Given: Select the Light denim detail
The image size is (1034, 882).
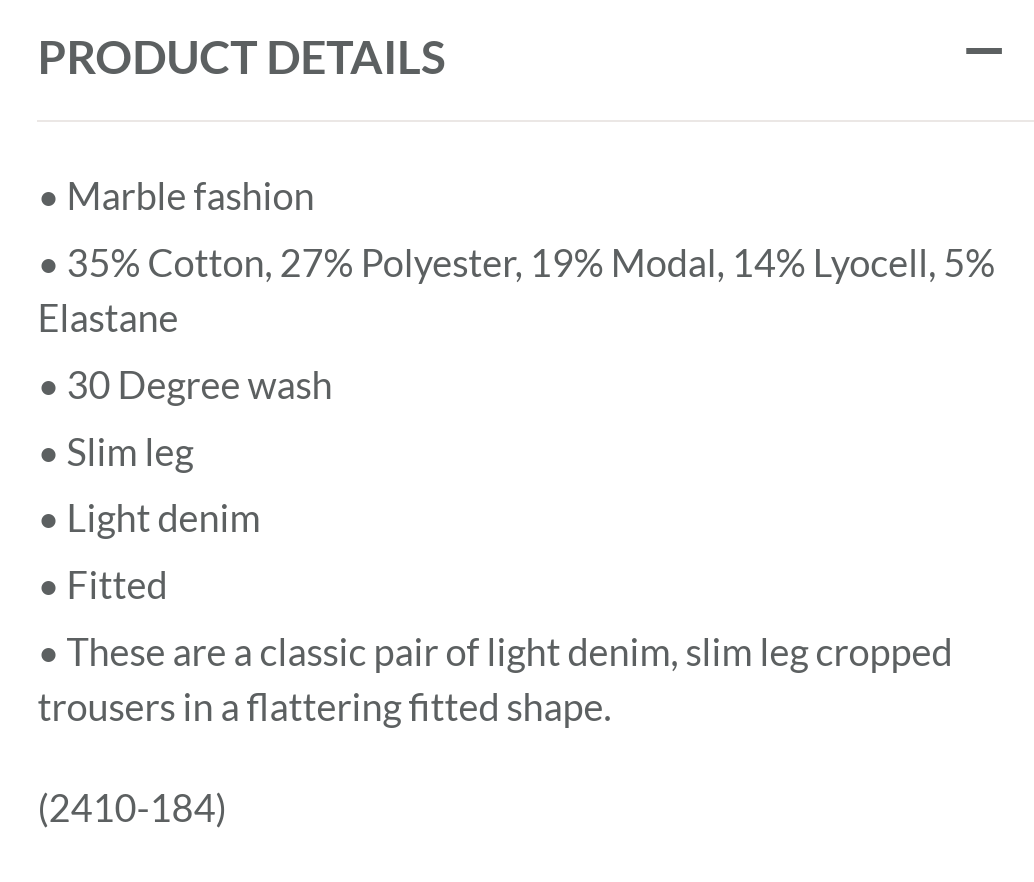Looking at the screenshot, I should coord(163,518).
